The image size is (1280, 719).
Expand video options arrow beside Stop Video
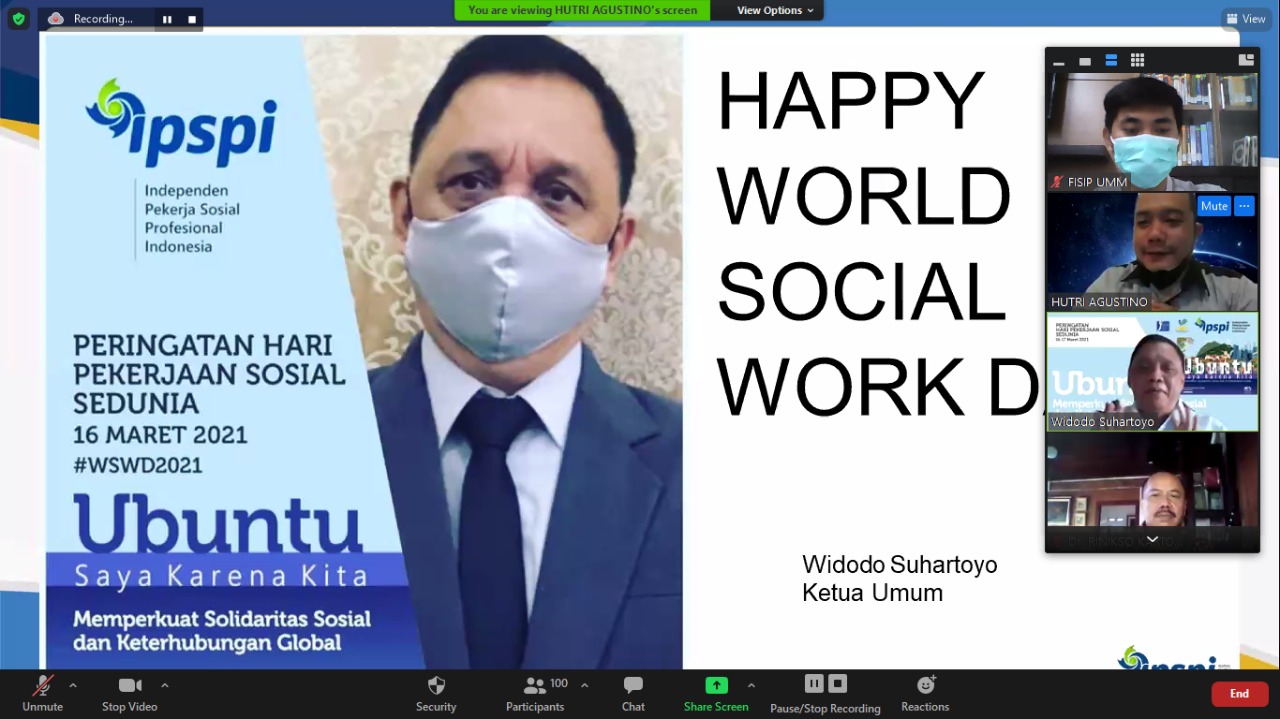[165, 685]
